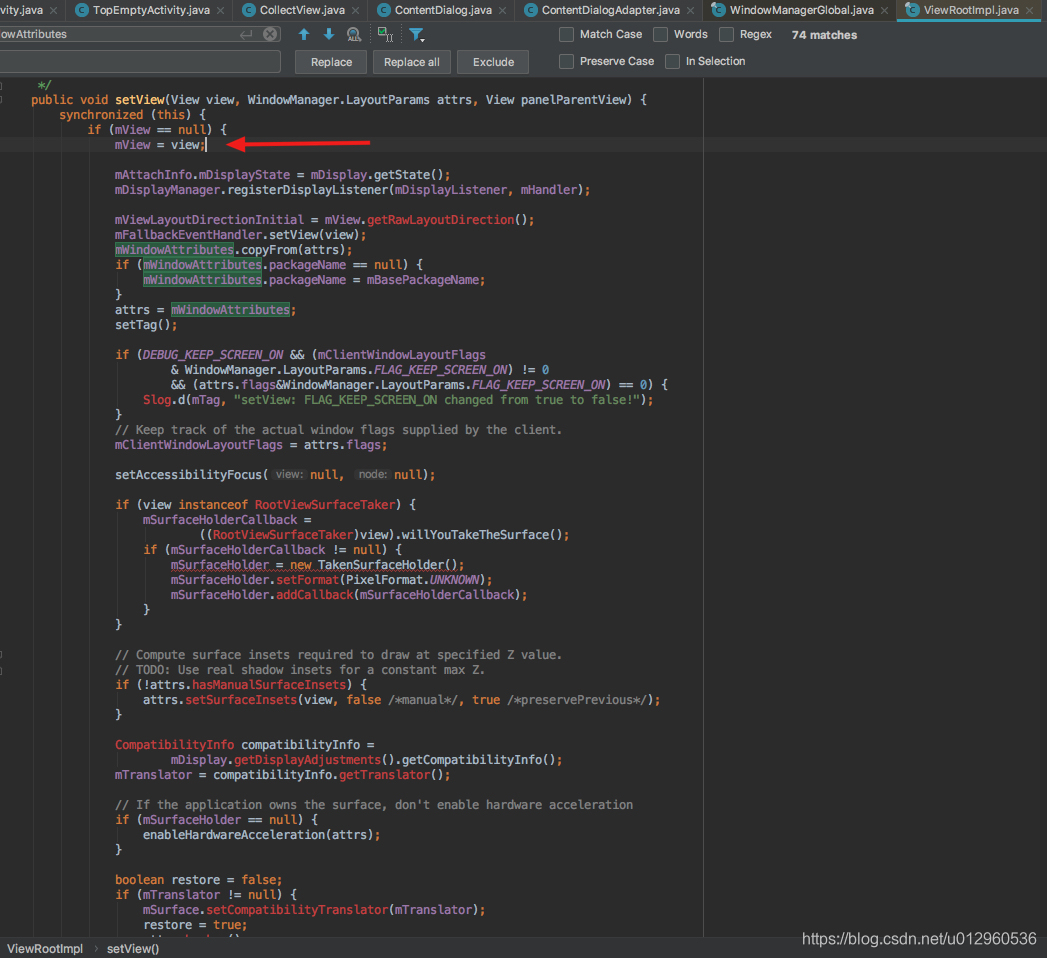Viewport: 1047px width, 958px height.
Task: Click getRawLayoutDirection method call
Action: click(x=441, y=220)
